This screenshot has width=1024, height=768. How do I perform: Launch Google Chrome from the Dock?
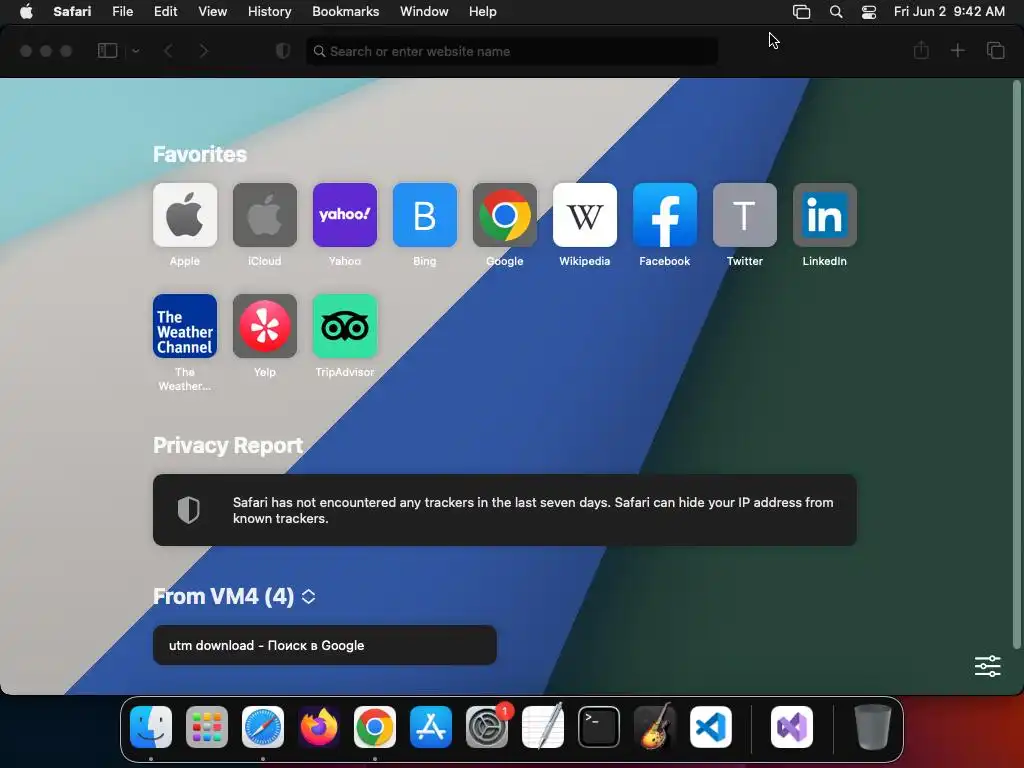[x=375, y=727]
